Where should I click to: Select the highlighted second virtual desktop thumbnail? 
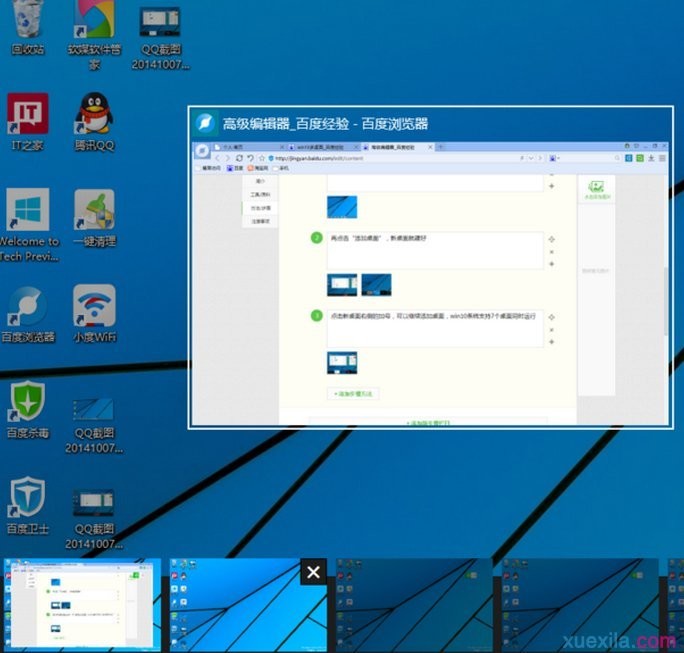248,605
